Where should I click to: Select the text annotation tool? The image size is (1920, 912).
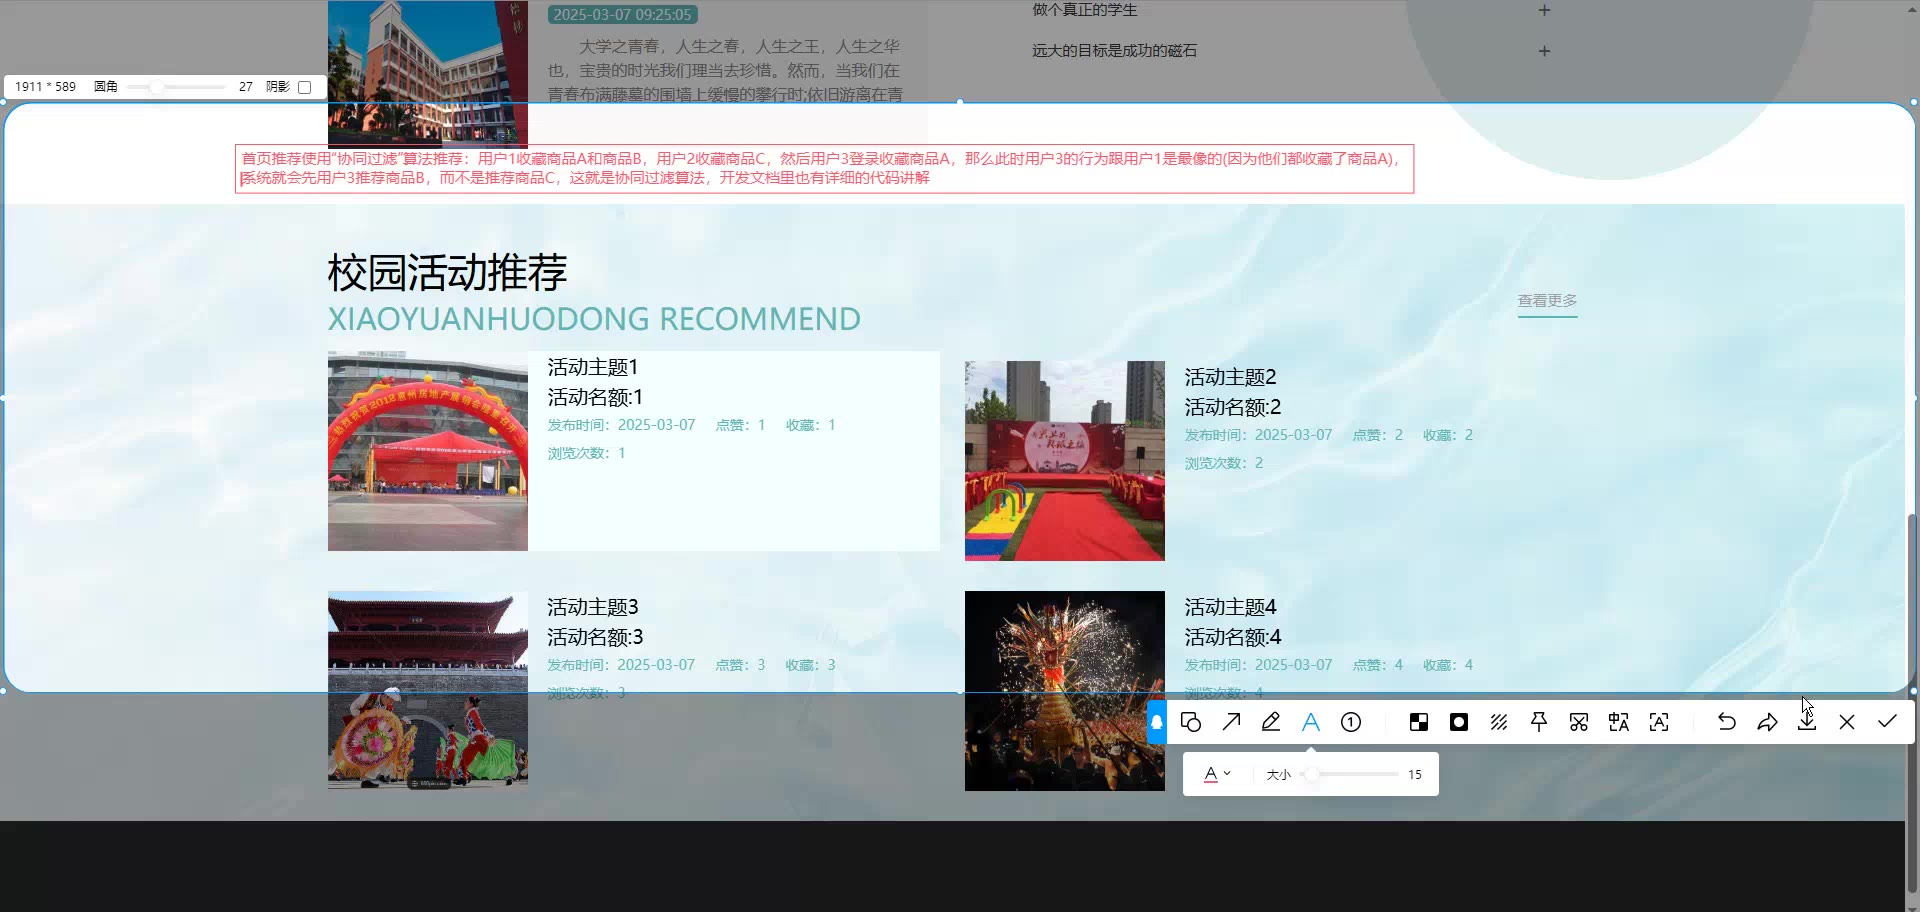[1311, 722]
